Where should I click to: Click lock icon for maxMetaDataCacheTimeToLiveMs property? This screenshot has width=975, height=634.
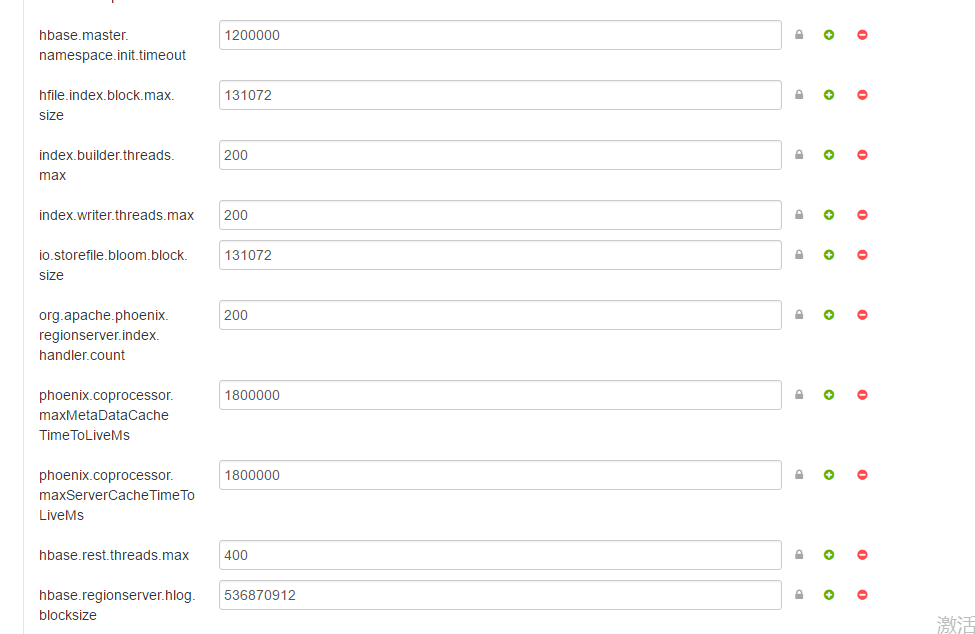pyautogui.click(x=799, y=395)
